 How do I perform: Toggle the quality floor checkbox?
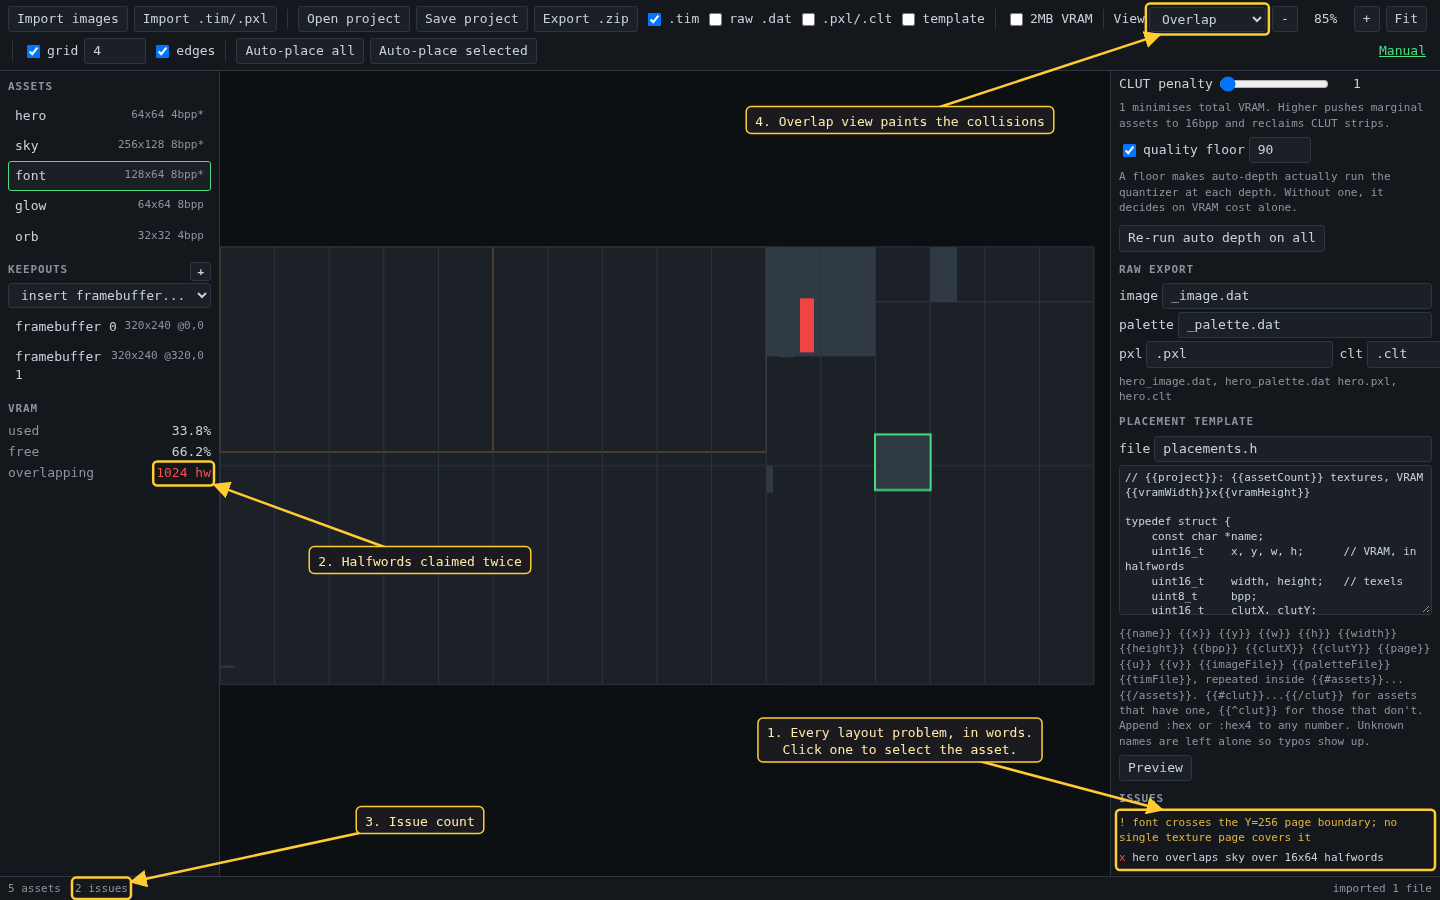(x=1129, y=150)
